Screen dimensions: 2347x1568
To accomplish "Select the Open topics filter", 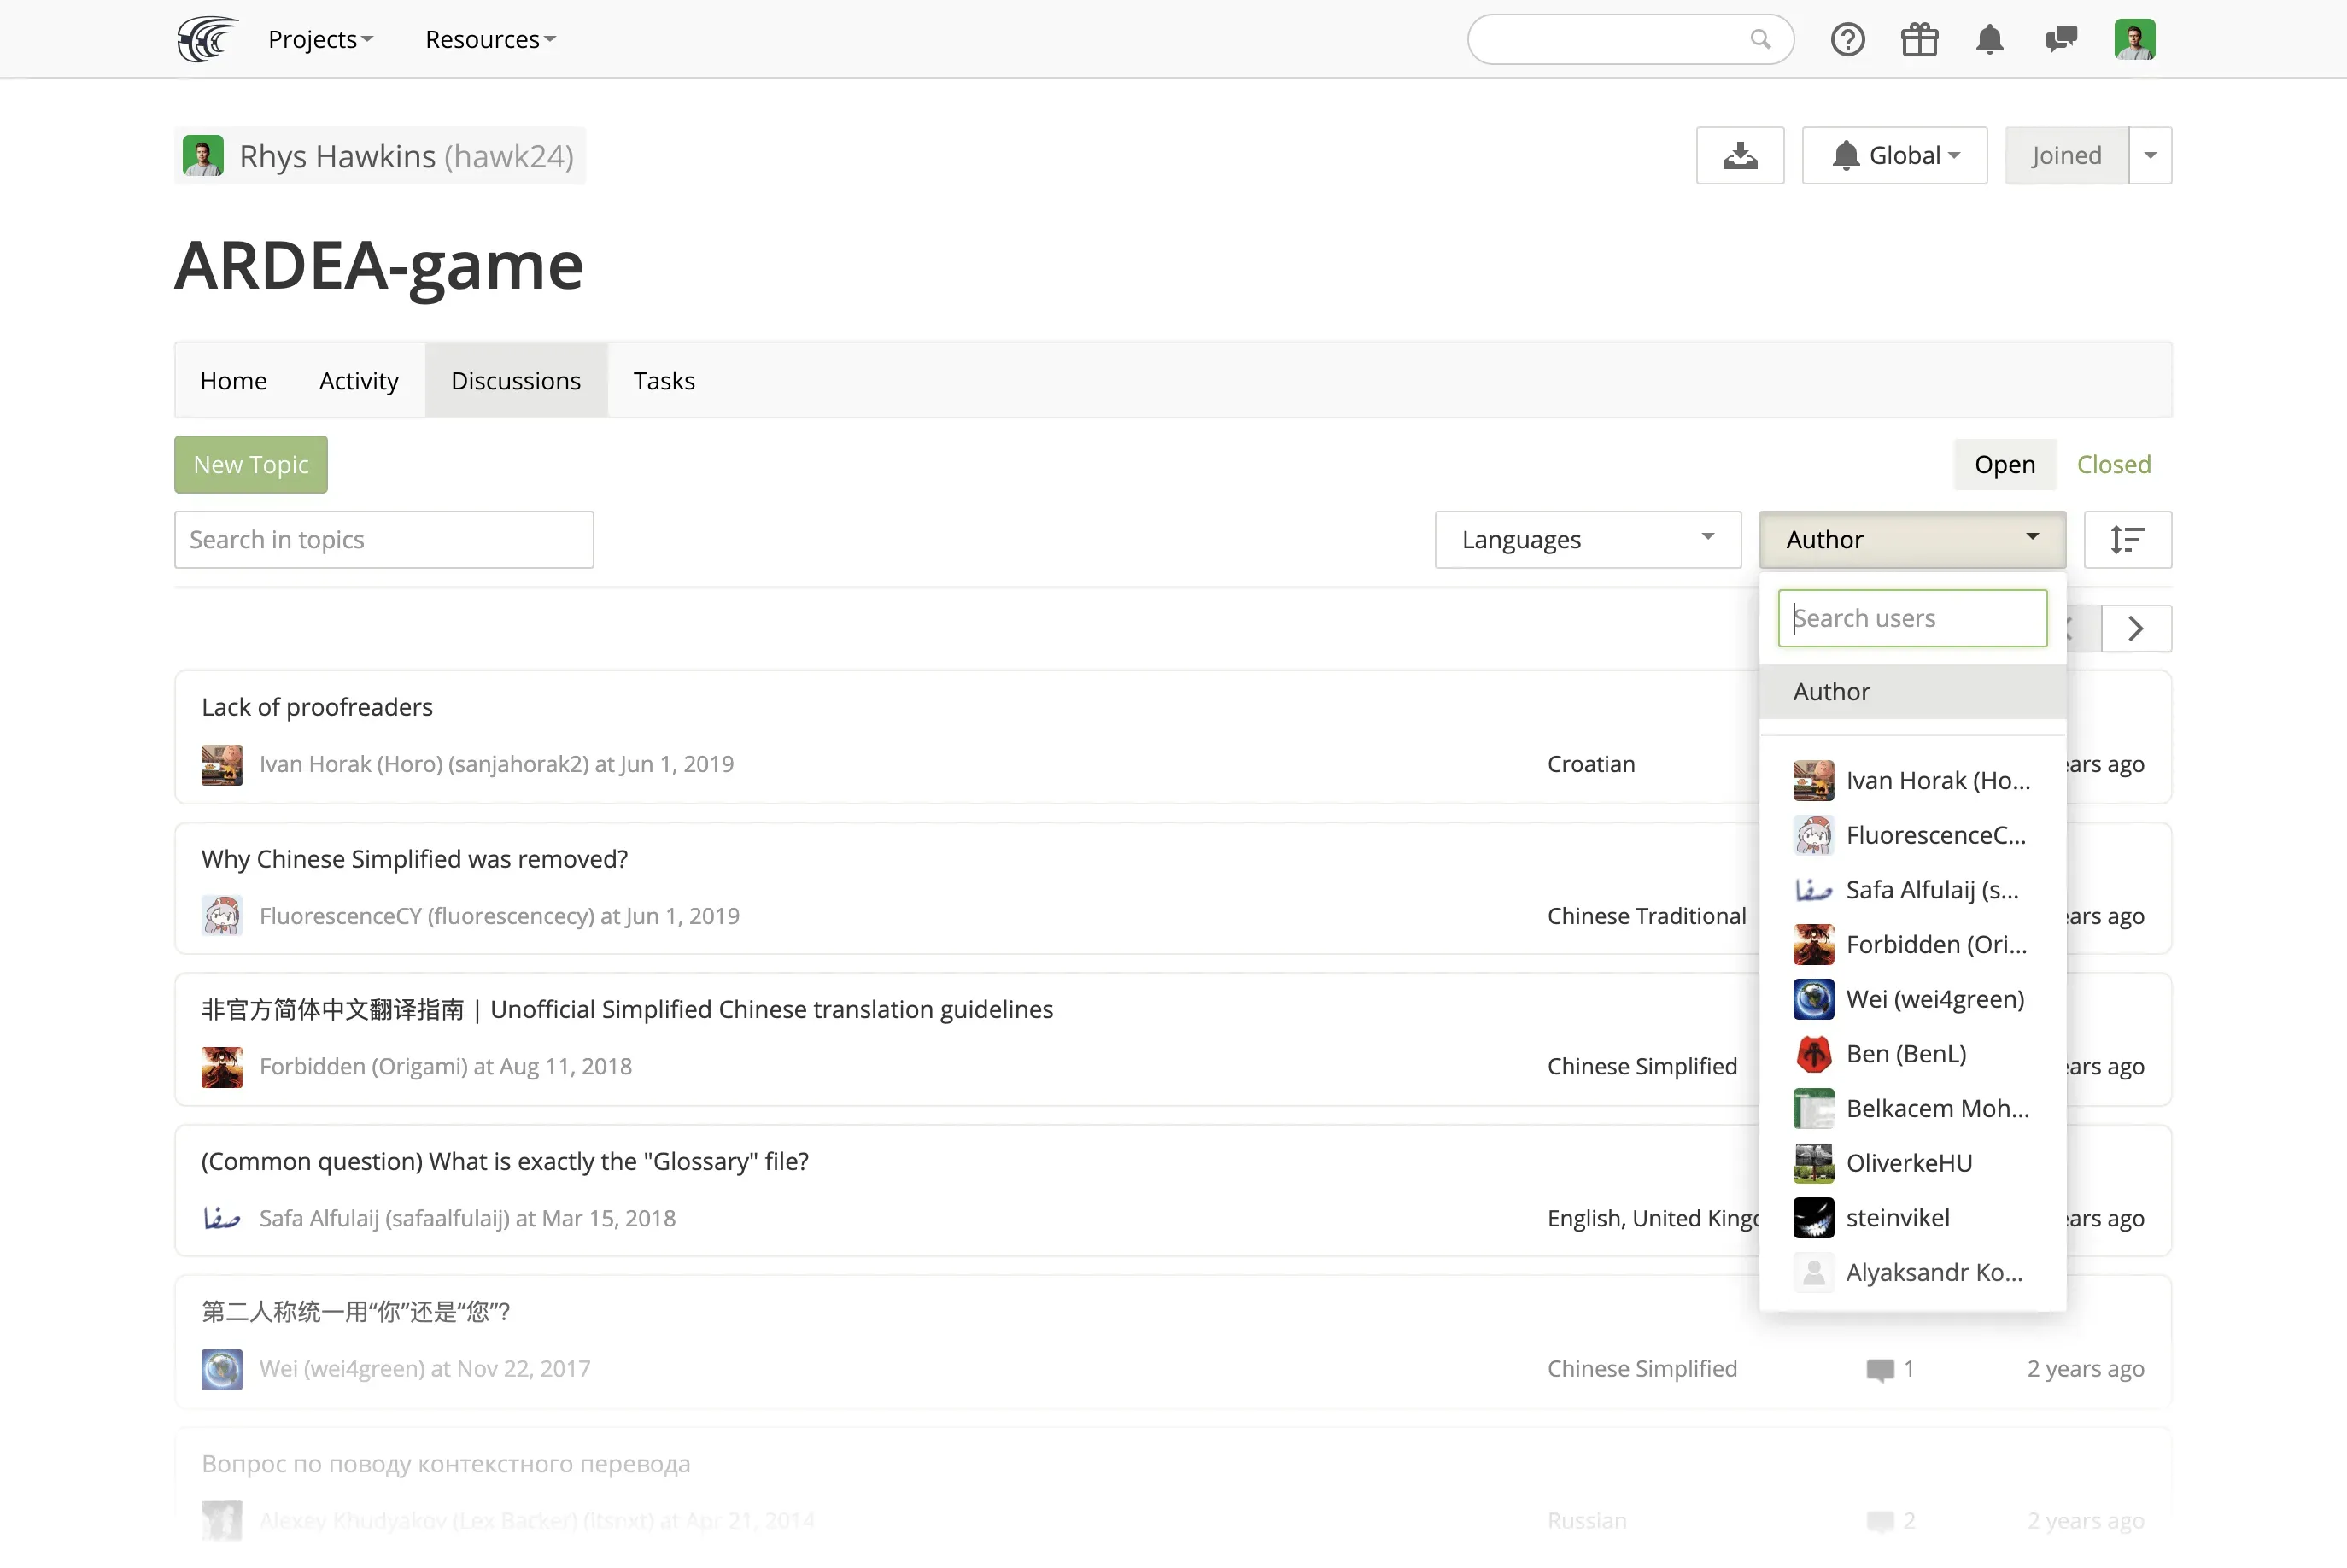I will (2004, 464).
